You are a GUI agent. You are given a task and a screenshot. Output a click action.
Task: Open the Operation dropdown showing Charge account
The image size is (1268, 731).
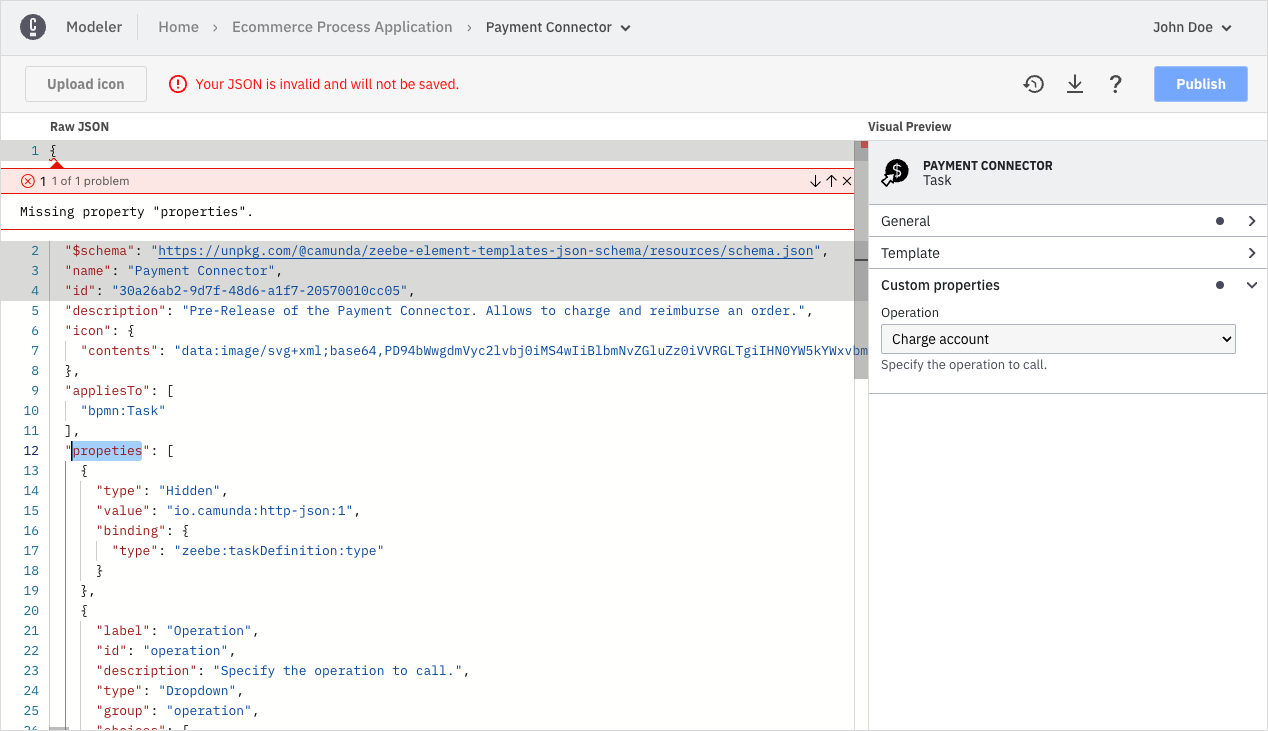[x=1057, y=339]
